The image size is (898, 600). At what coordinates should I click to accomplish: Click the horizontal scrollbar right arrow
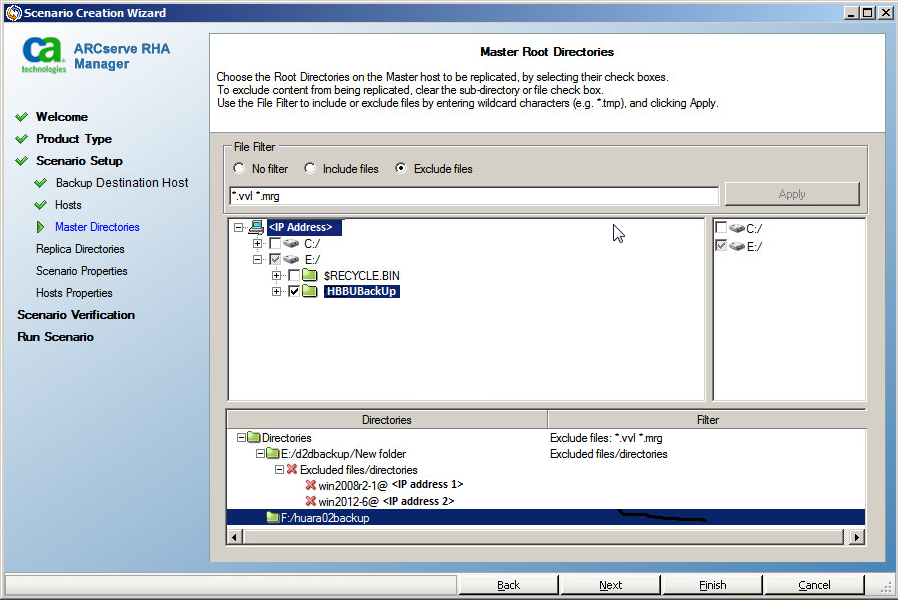tap(857, 537)
